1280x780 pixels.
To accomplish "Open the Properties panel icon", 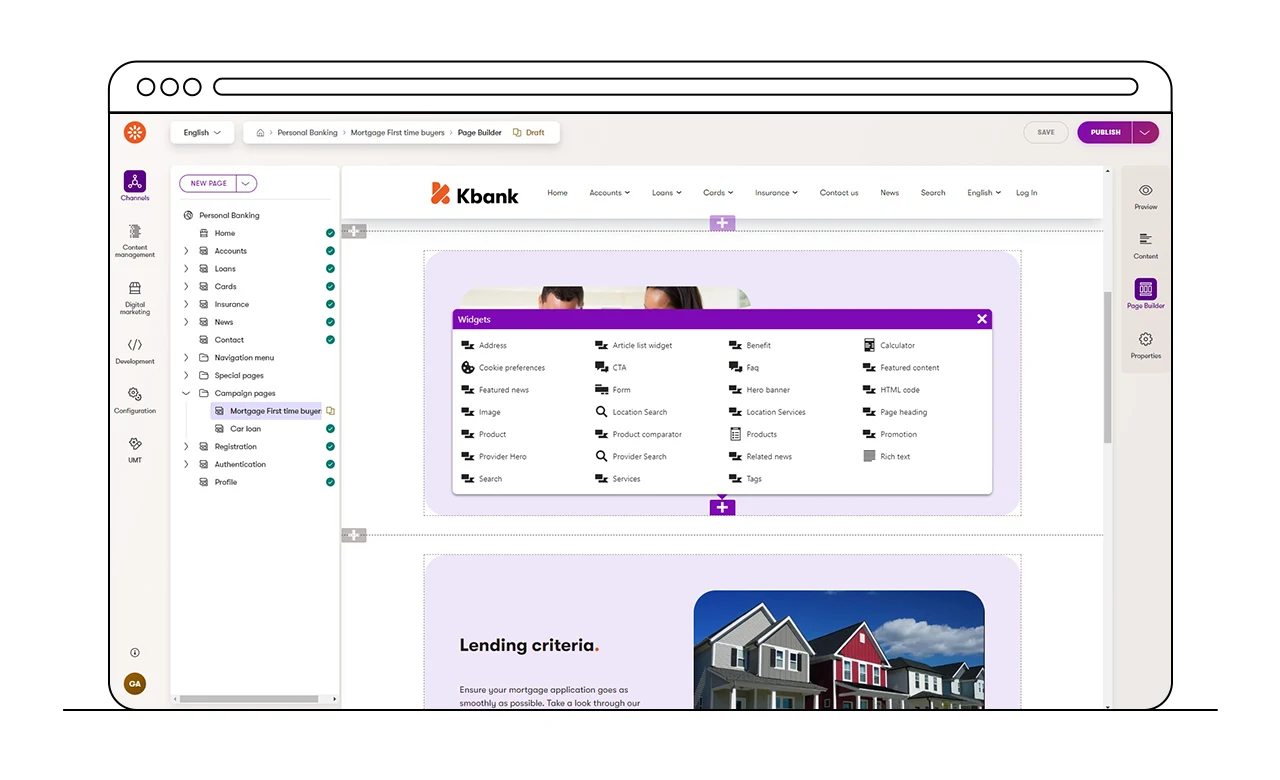I will 1145,340.
